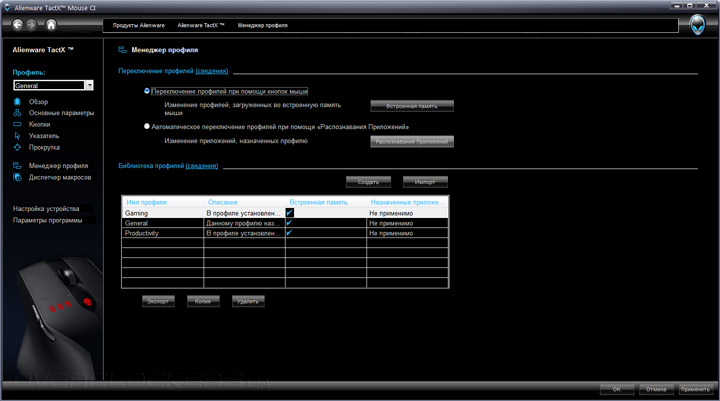Open Обзор in the sidebar

(38, 102)
